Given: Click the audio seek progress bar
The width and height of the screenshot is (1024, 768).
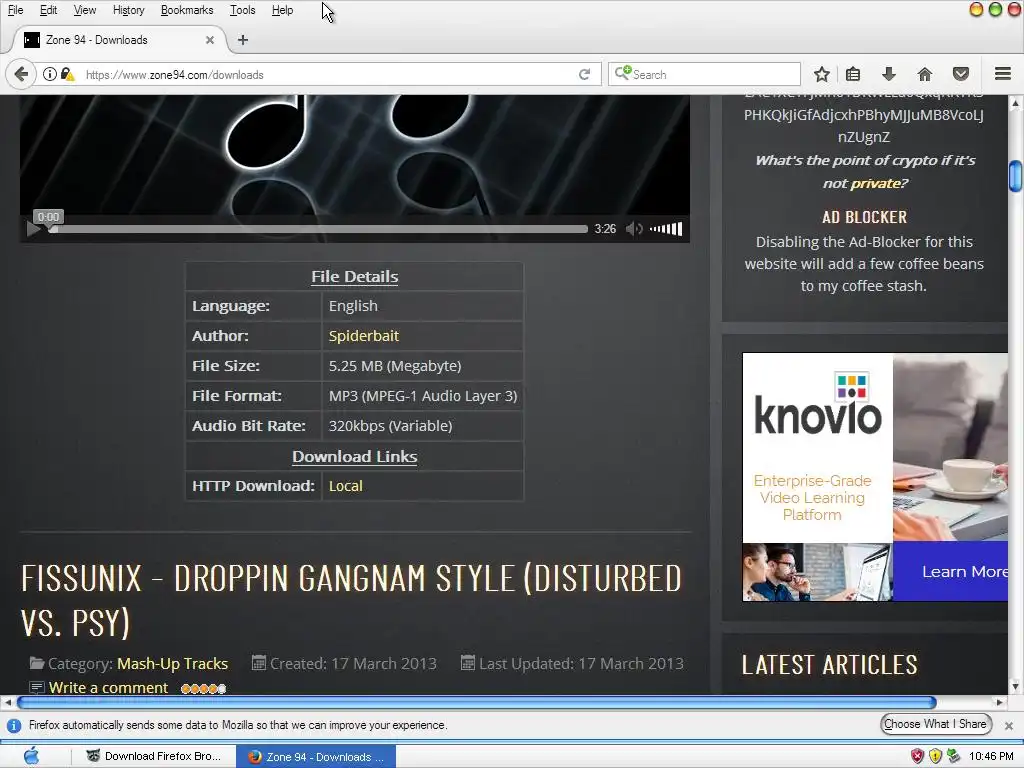Looking at the screenshot, I should (319, 229).
